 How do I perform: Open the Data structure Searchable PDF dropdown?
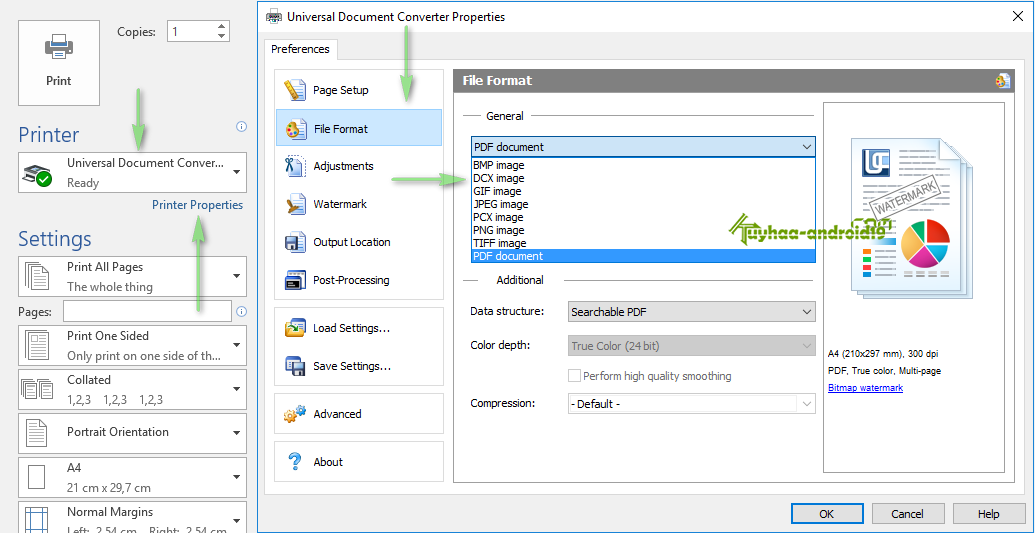692,312
